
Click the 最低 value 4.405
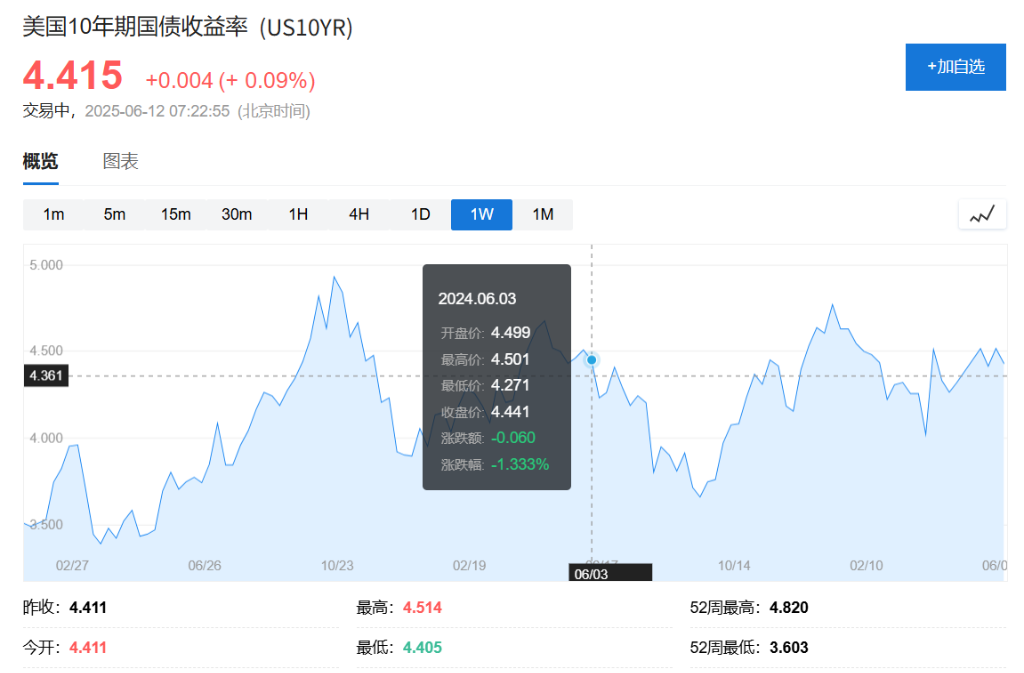click(423, 647)
